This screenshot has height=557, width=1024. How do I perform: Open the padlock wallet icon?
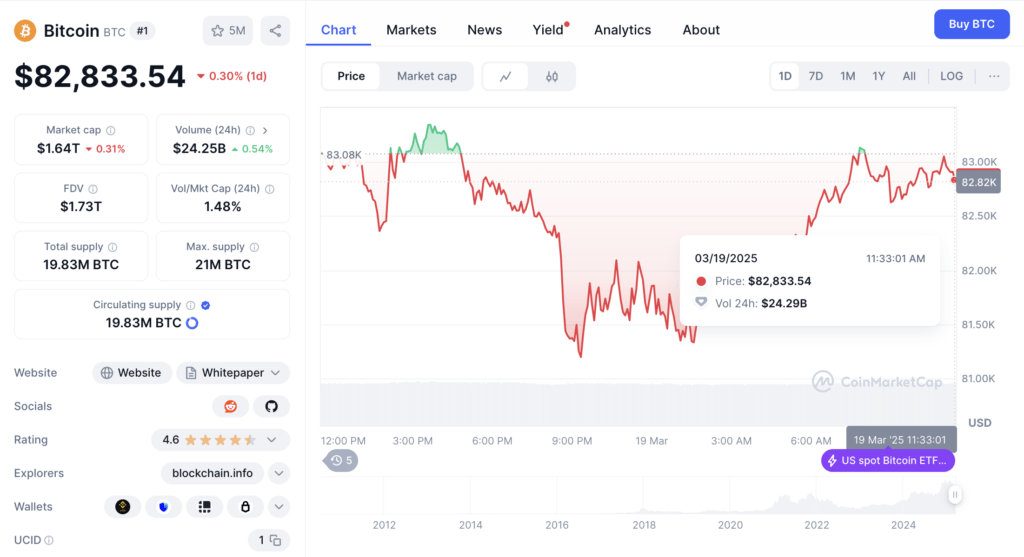tap(246, 507)
